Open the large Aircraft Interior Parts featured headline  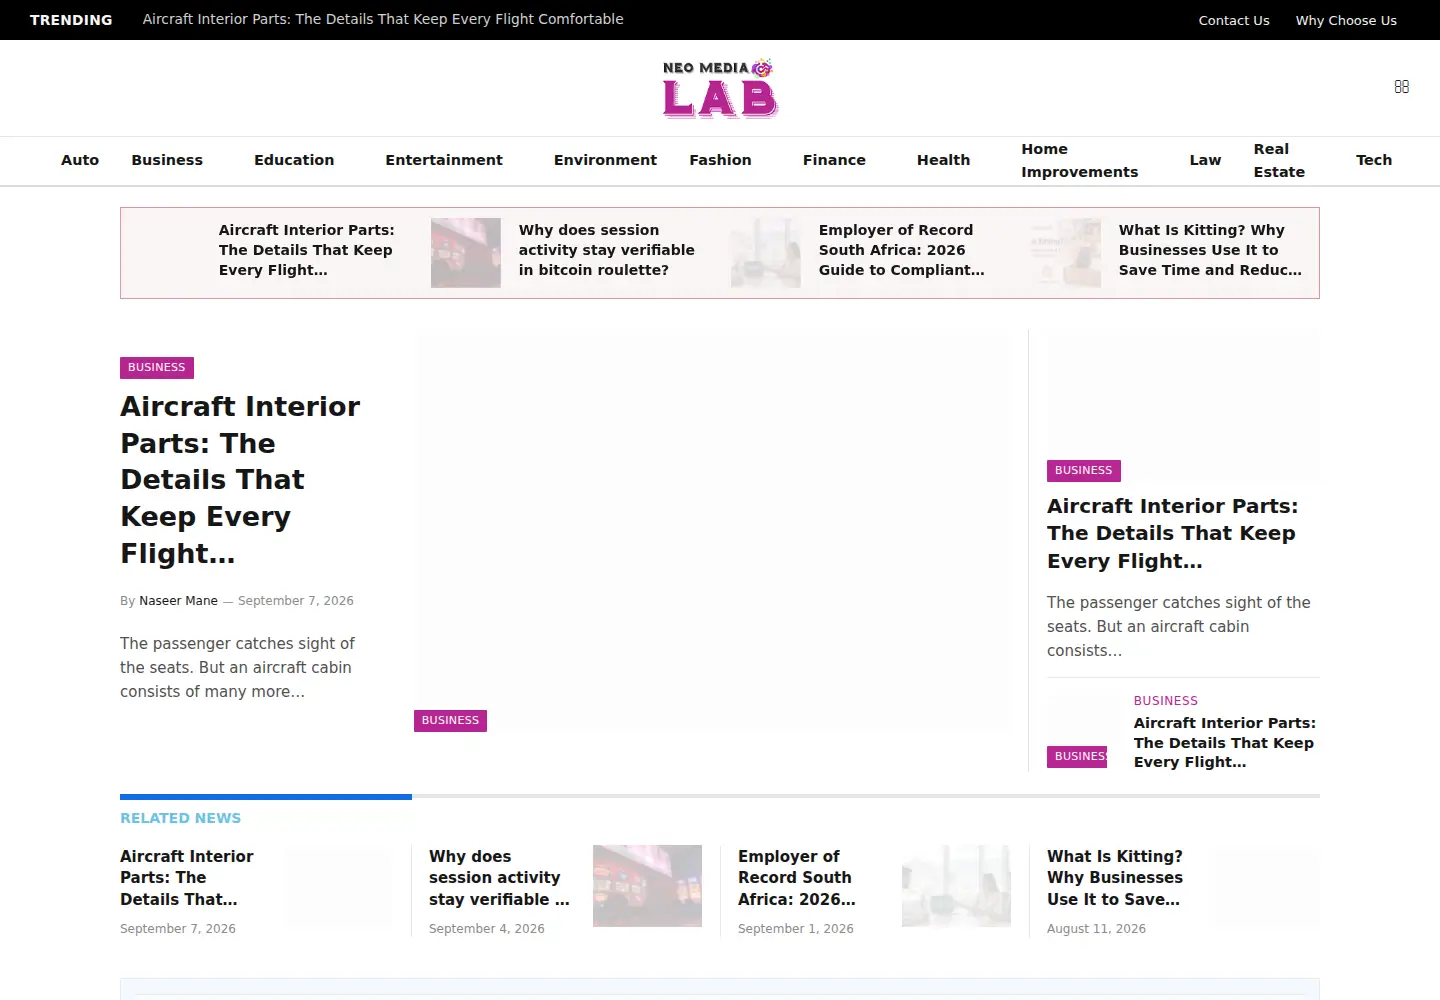coord(240,480)
